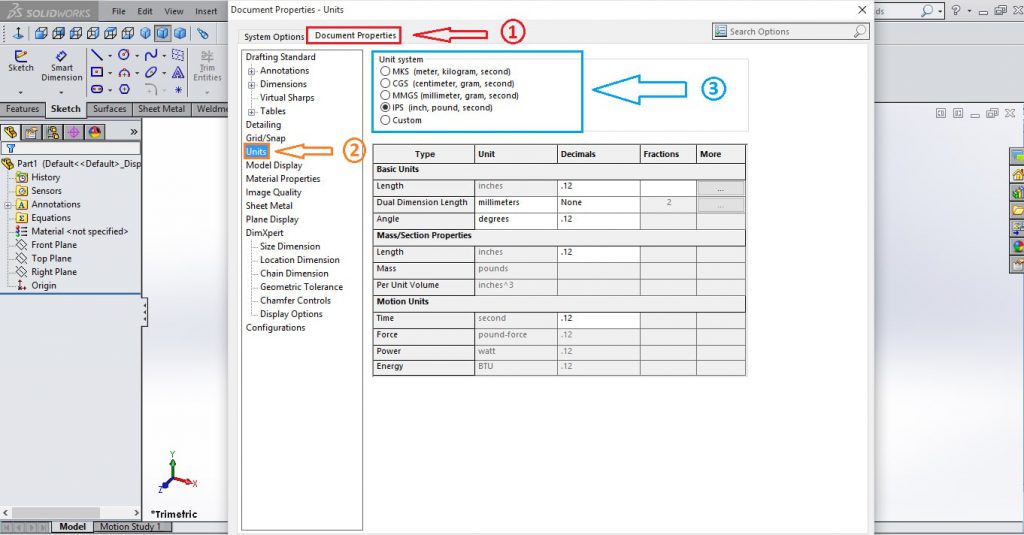Viewport: 1024px width, 535px height.
Task: Open the DisplayManager tab icon
Action: pos(95,133)
